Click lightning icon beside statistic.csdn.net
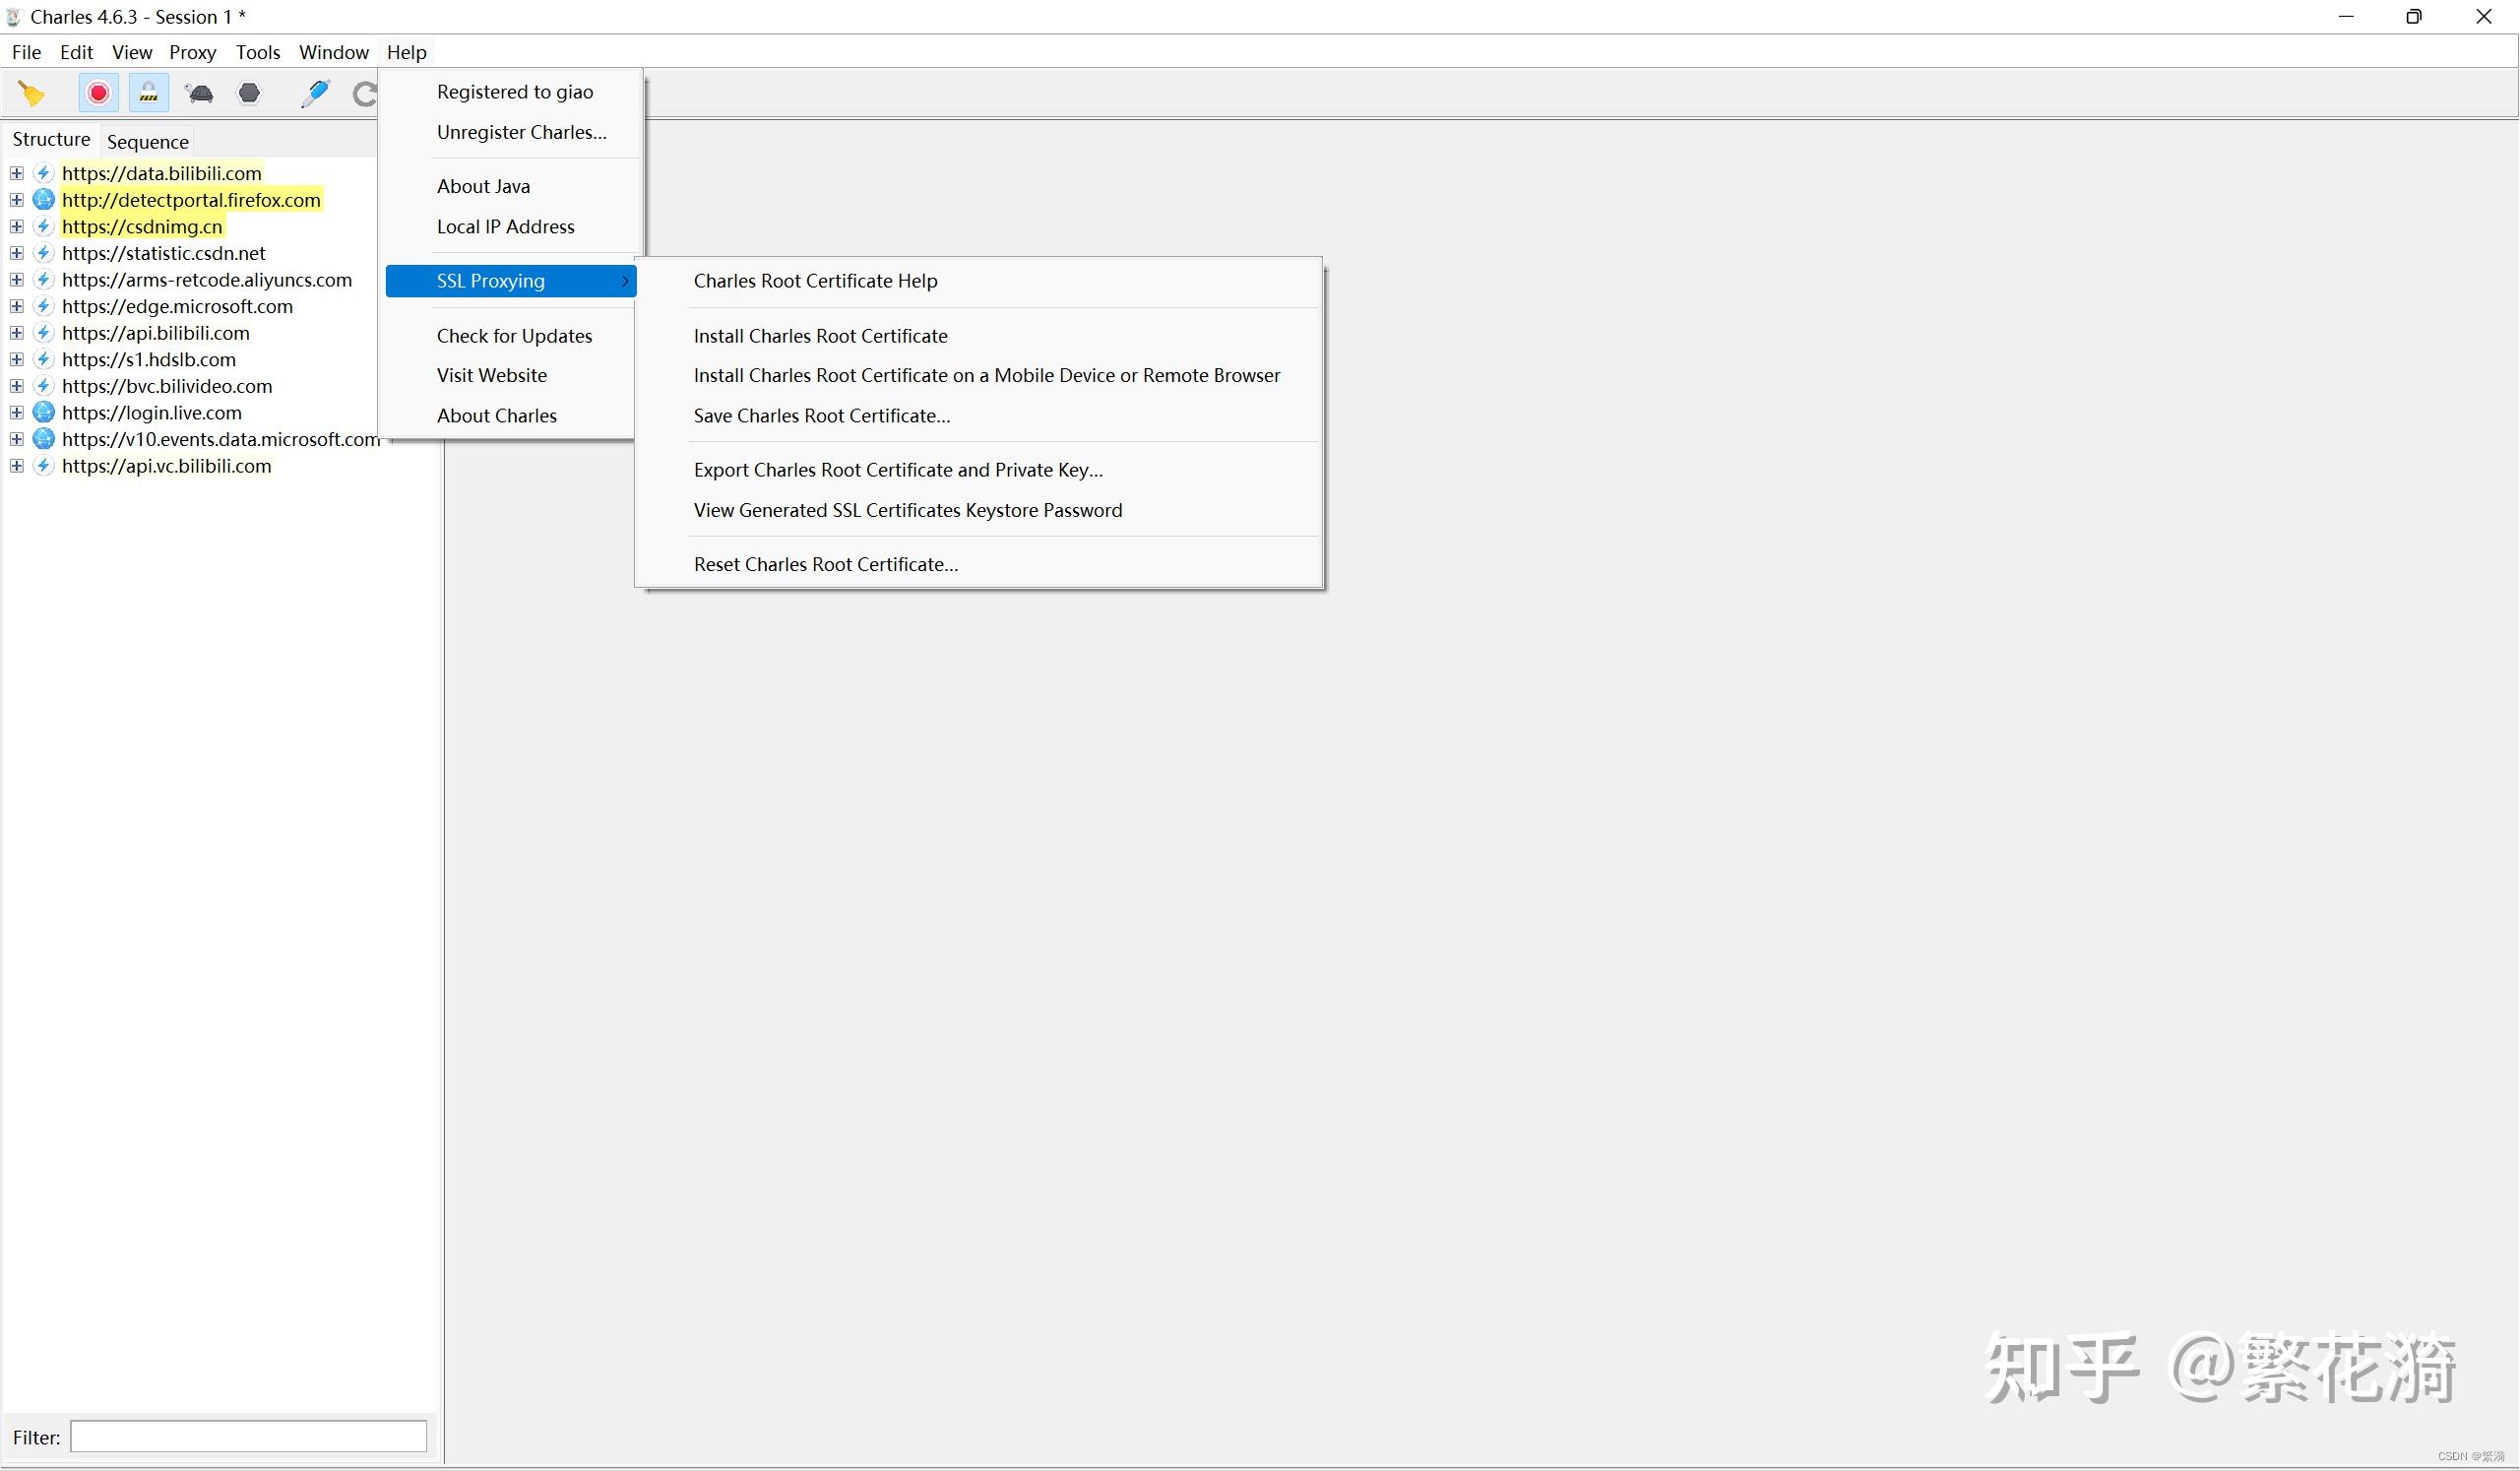Image resolution: width=2520 pixels, height=1471 pixels. click(x=43, y=253)
